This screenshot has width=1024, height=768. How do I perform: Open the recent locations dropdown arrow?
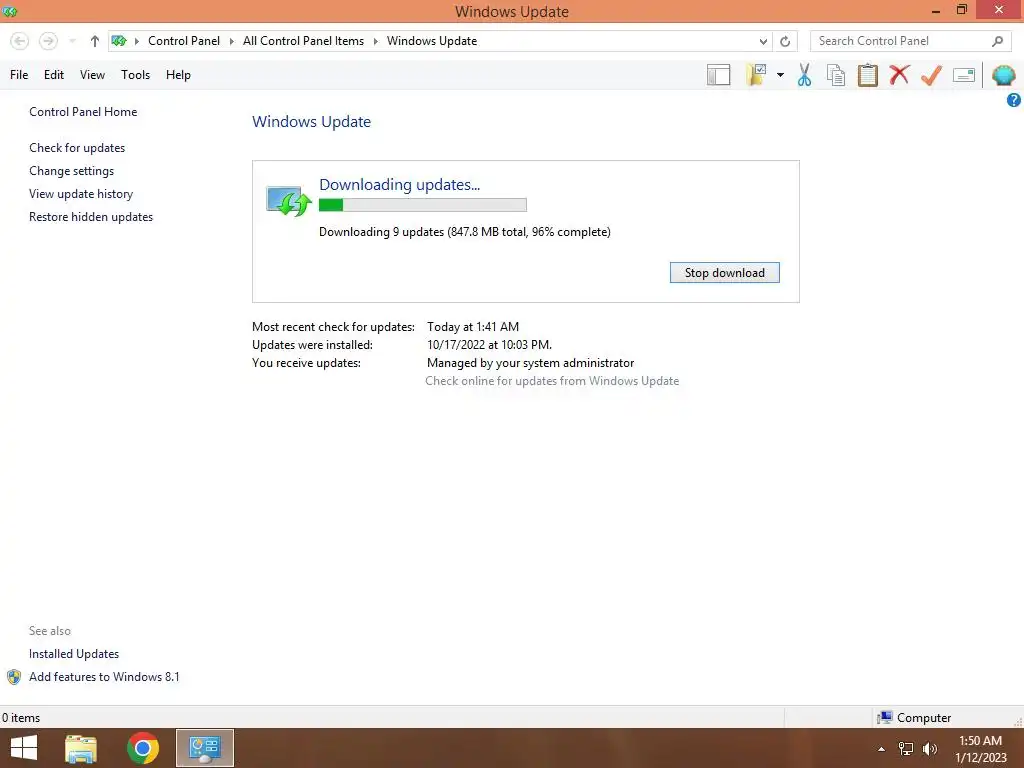72,41
